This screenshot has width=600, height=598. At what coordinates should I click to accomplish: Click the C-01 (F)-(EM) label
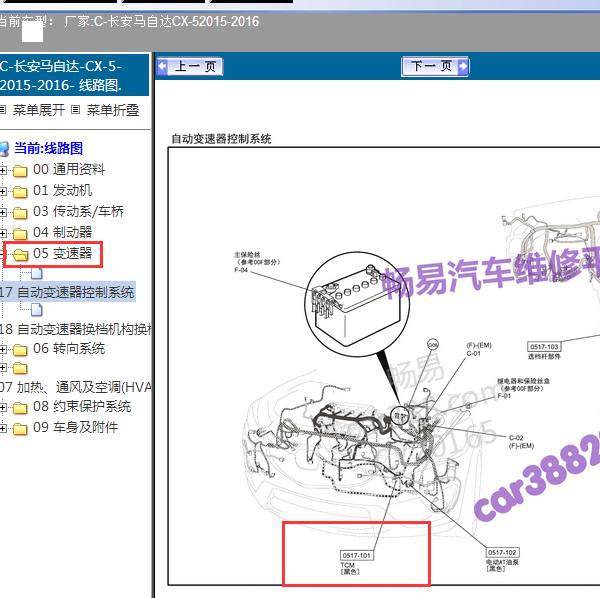(x=479, y=349)
